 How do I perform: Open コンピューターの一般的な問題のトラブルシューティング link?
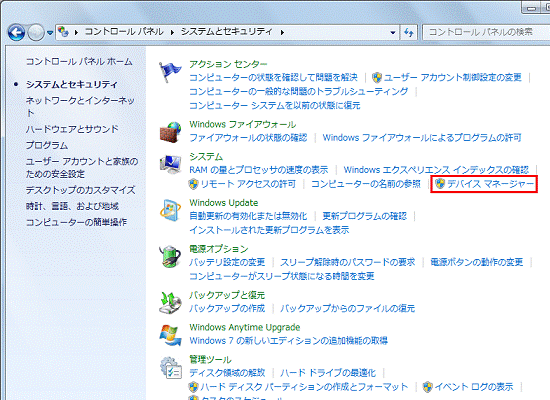pos(299,92)
